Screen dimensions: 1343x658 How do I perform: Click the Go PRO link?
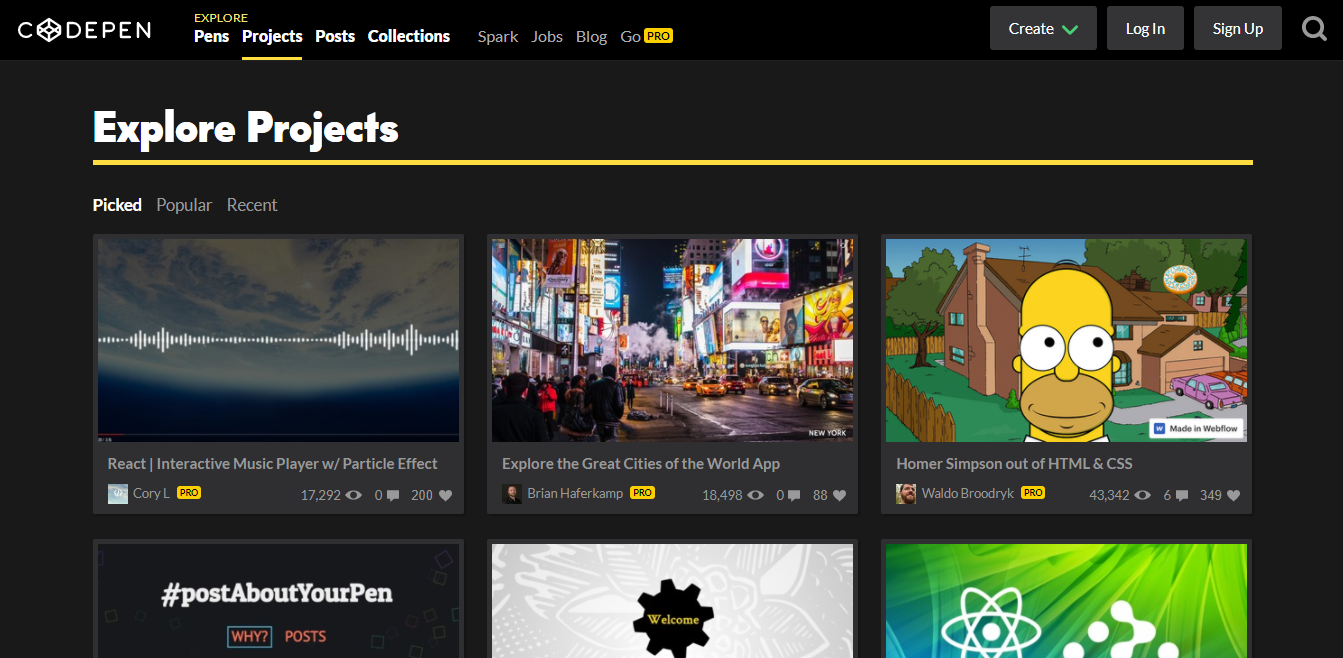pos(646,36)
